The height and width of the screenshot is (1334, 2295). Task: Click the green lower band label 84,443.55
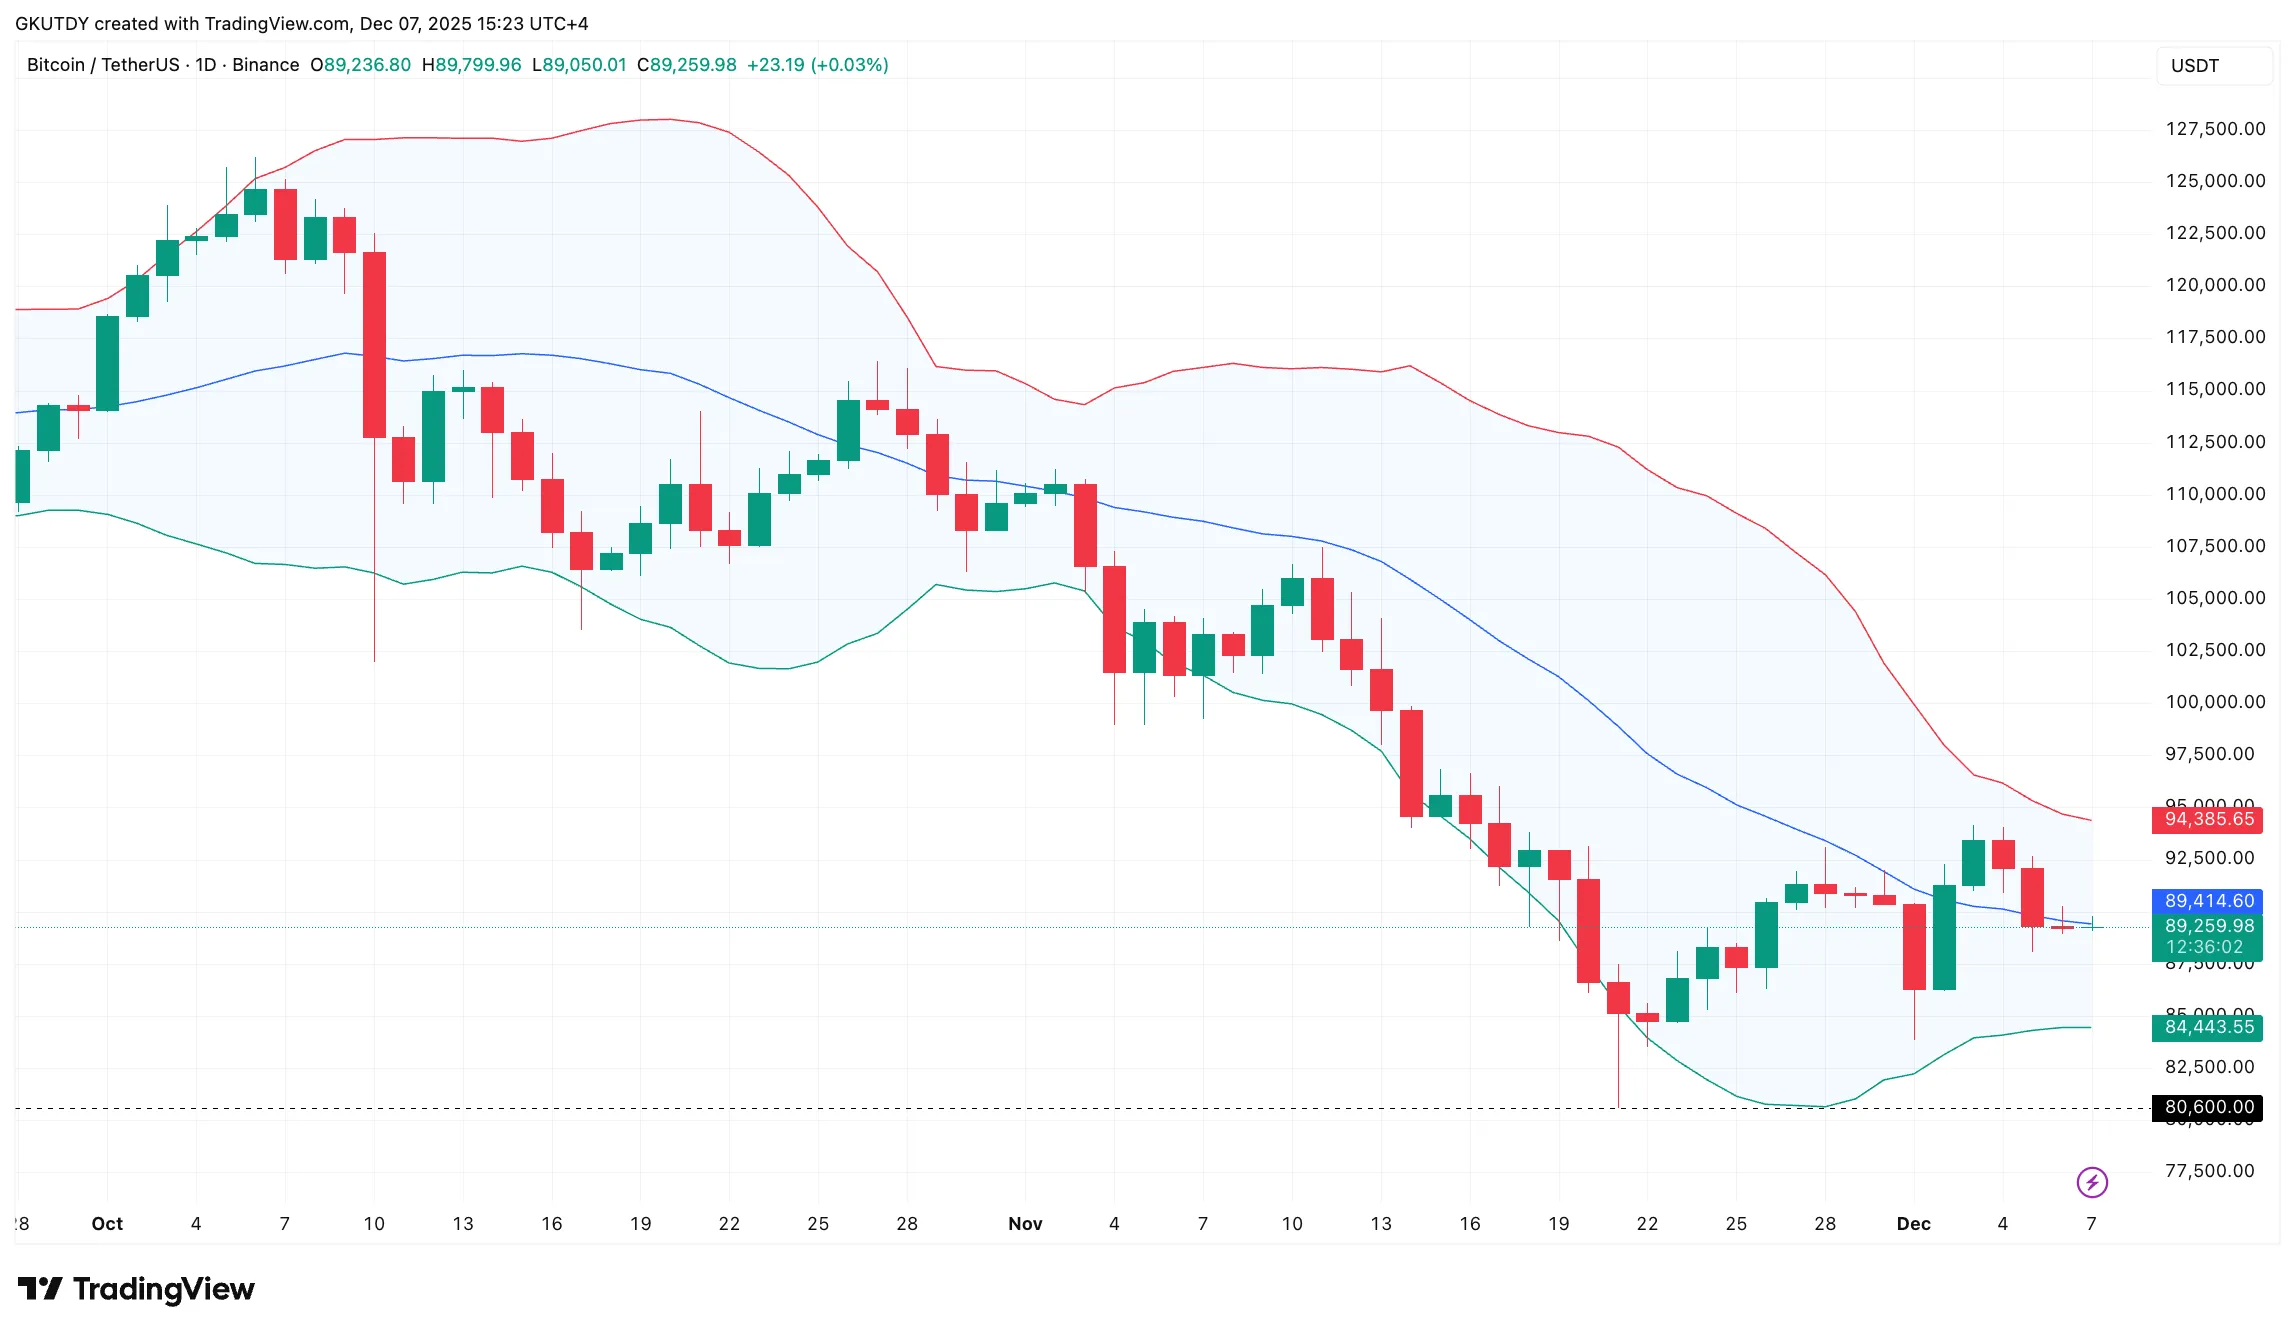point(2208,1027)
